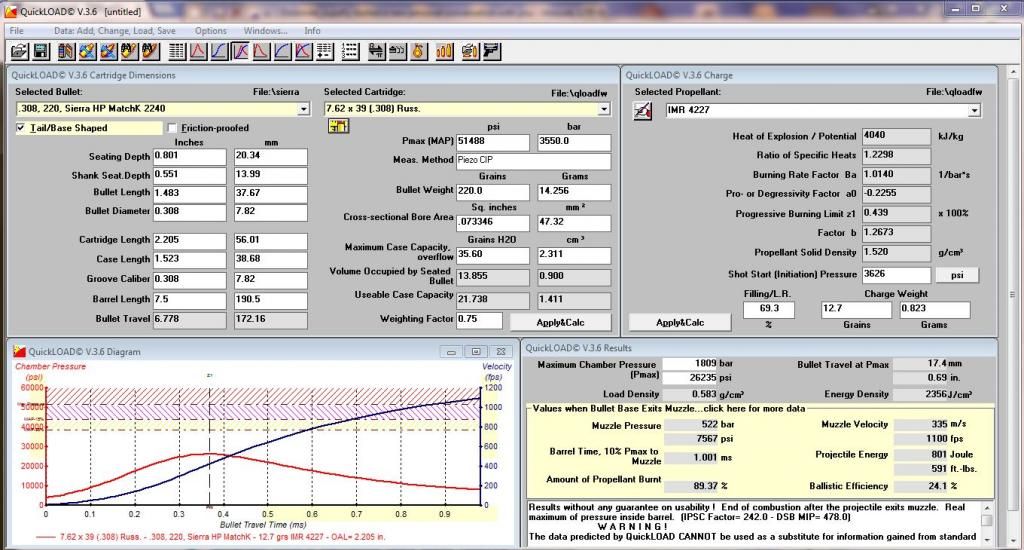
Task: Click the table grid toolbar icon
Action: [176, 51]
